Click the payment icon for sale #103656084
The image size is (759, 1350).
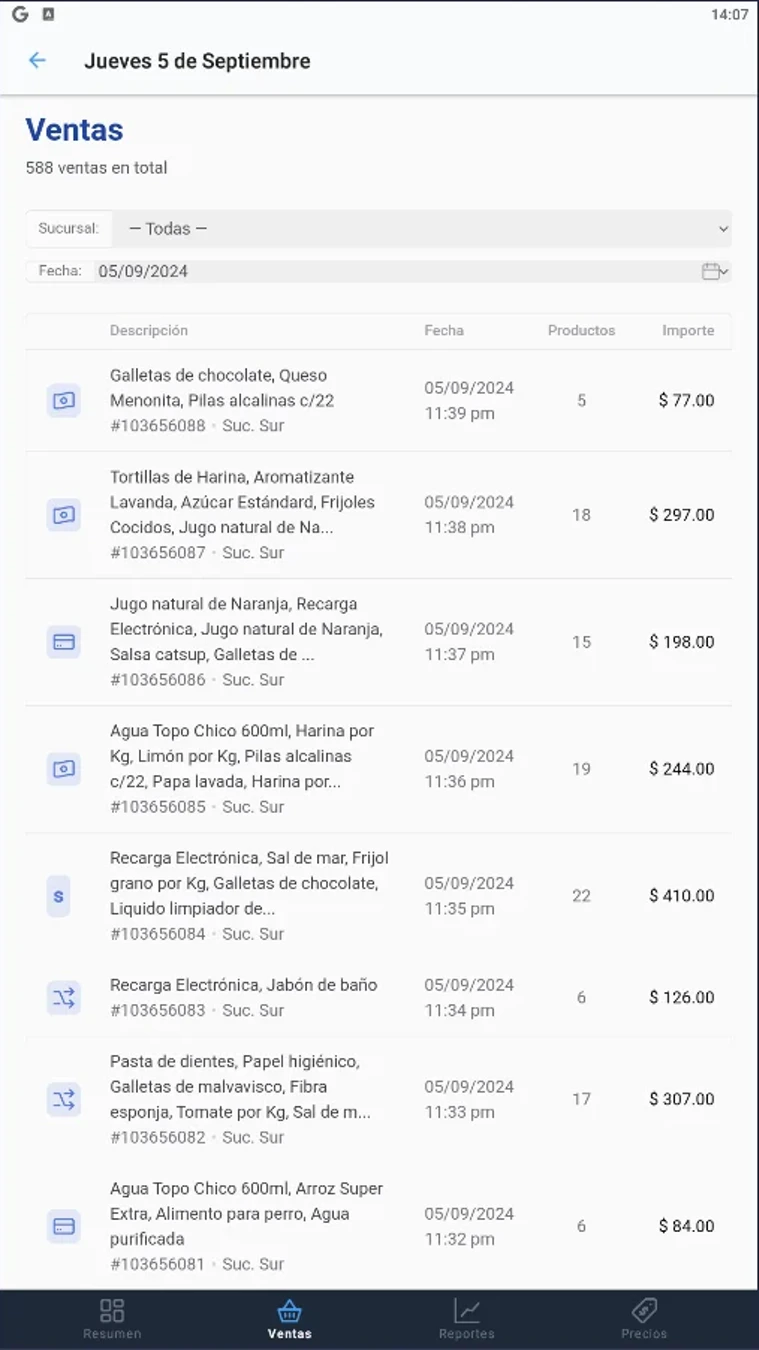pyautogui.click(x=59, y=896)
